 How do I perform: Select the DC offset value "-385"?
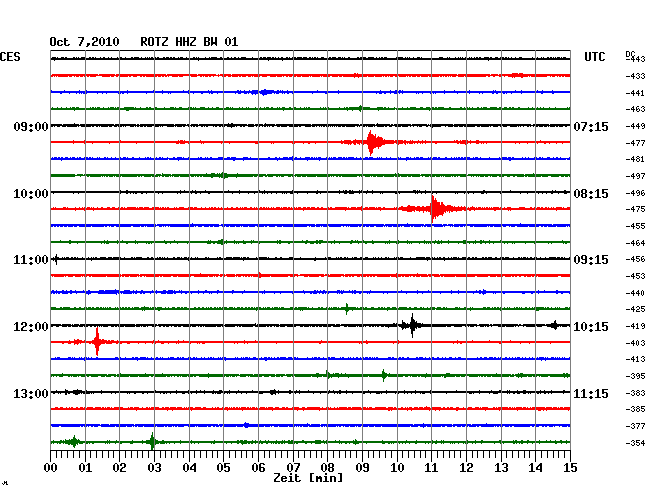(635, 409)
